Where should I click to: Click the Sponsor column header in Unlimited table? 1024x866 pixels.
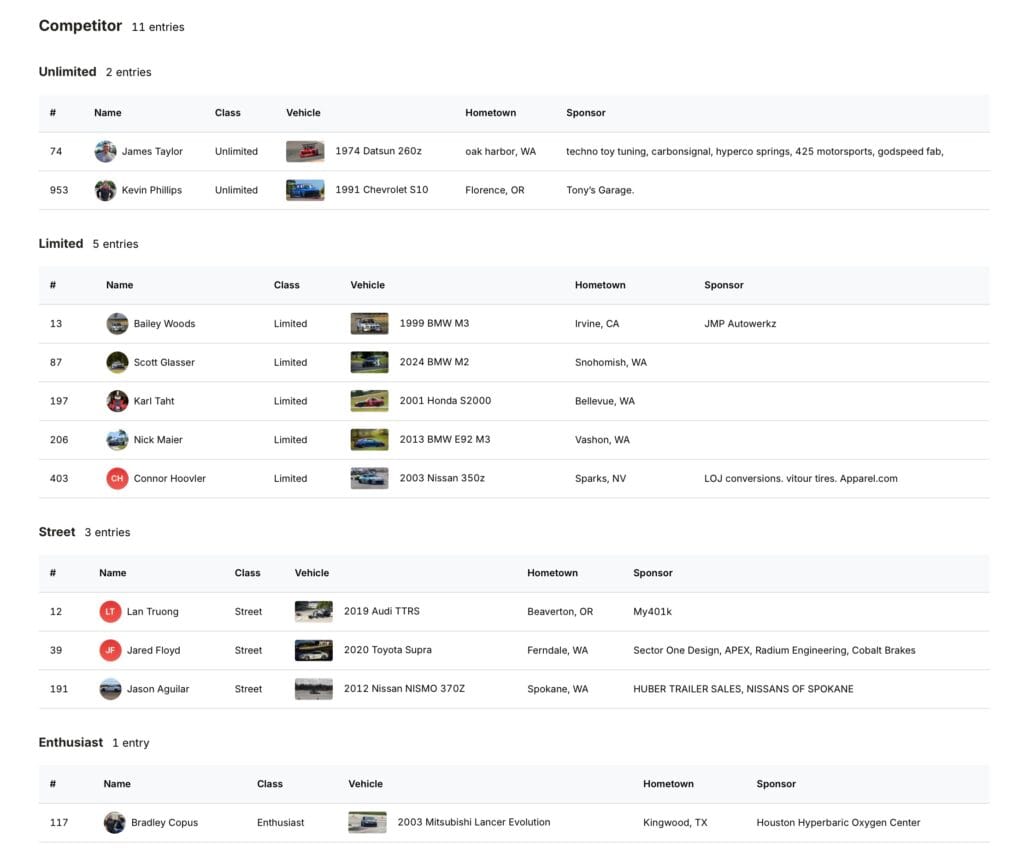(586, 113)
